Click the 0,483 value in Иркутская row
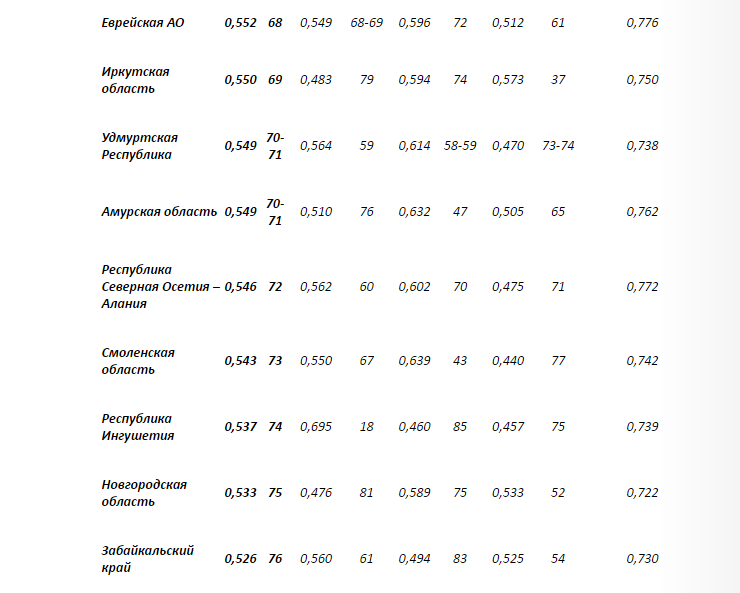This screenshot has width=740, height=593. 316,80
